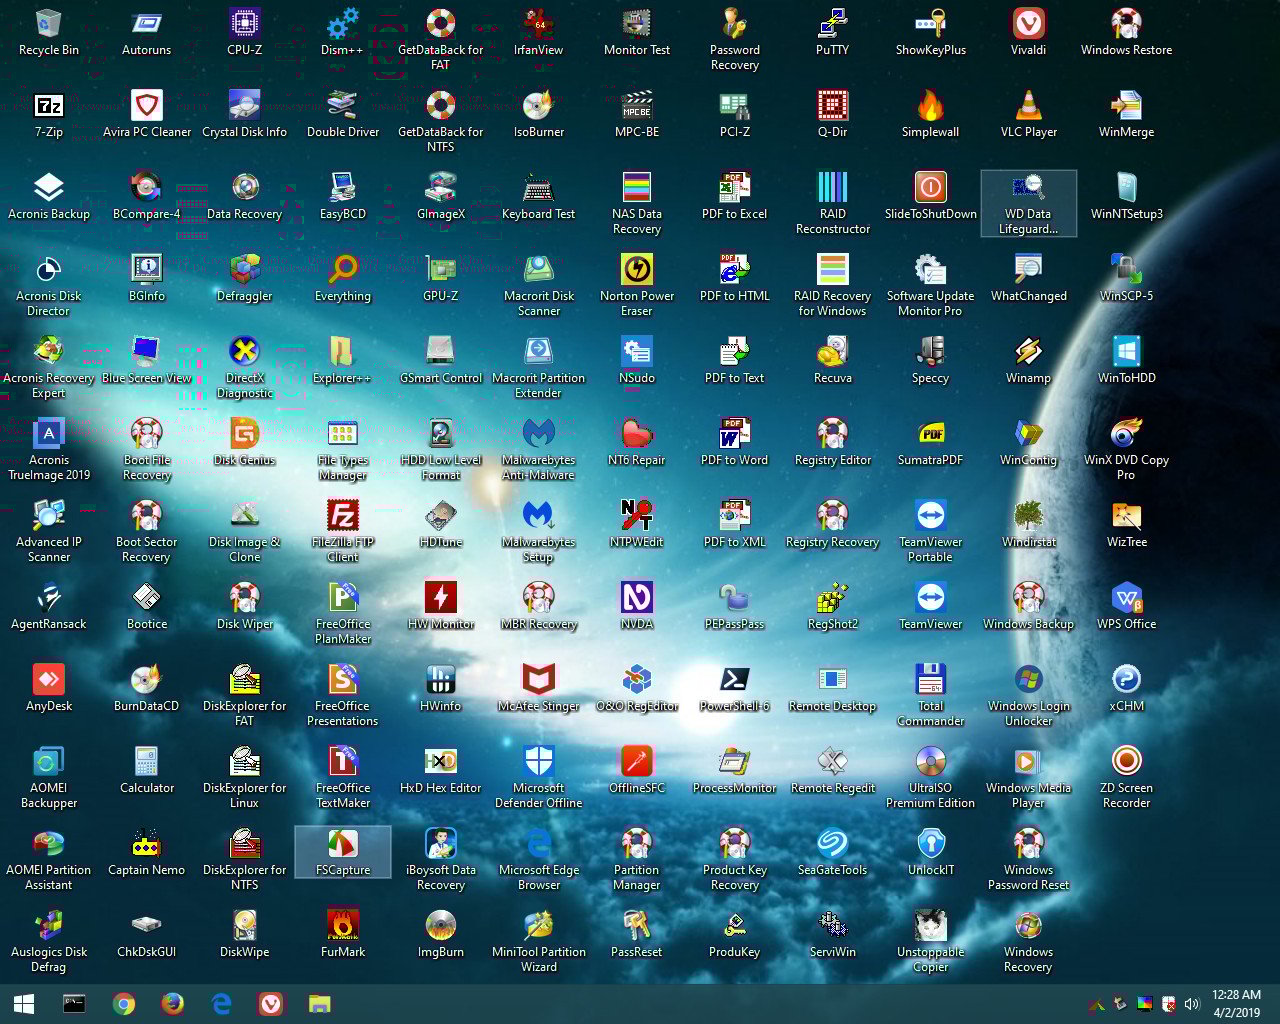Open the IrfanView shortcut
Viewport: 1280px width, 1024px height.
538,31
